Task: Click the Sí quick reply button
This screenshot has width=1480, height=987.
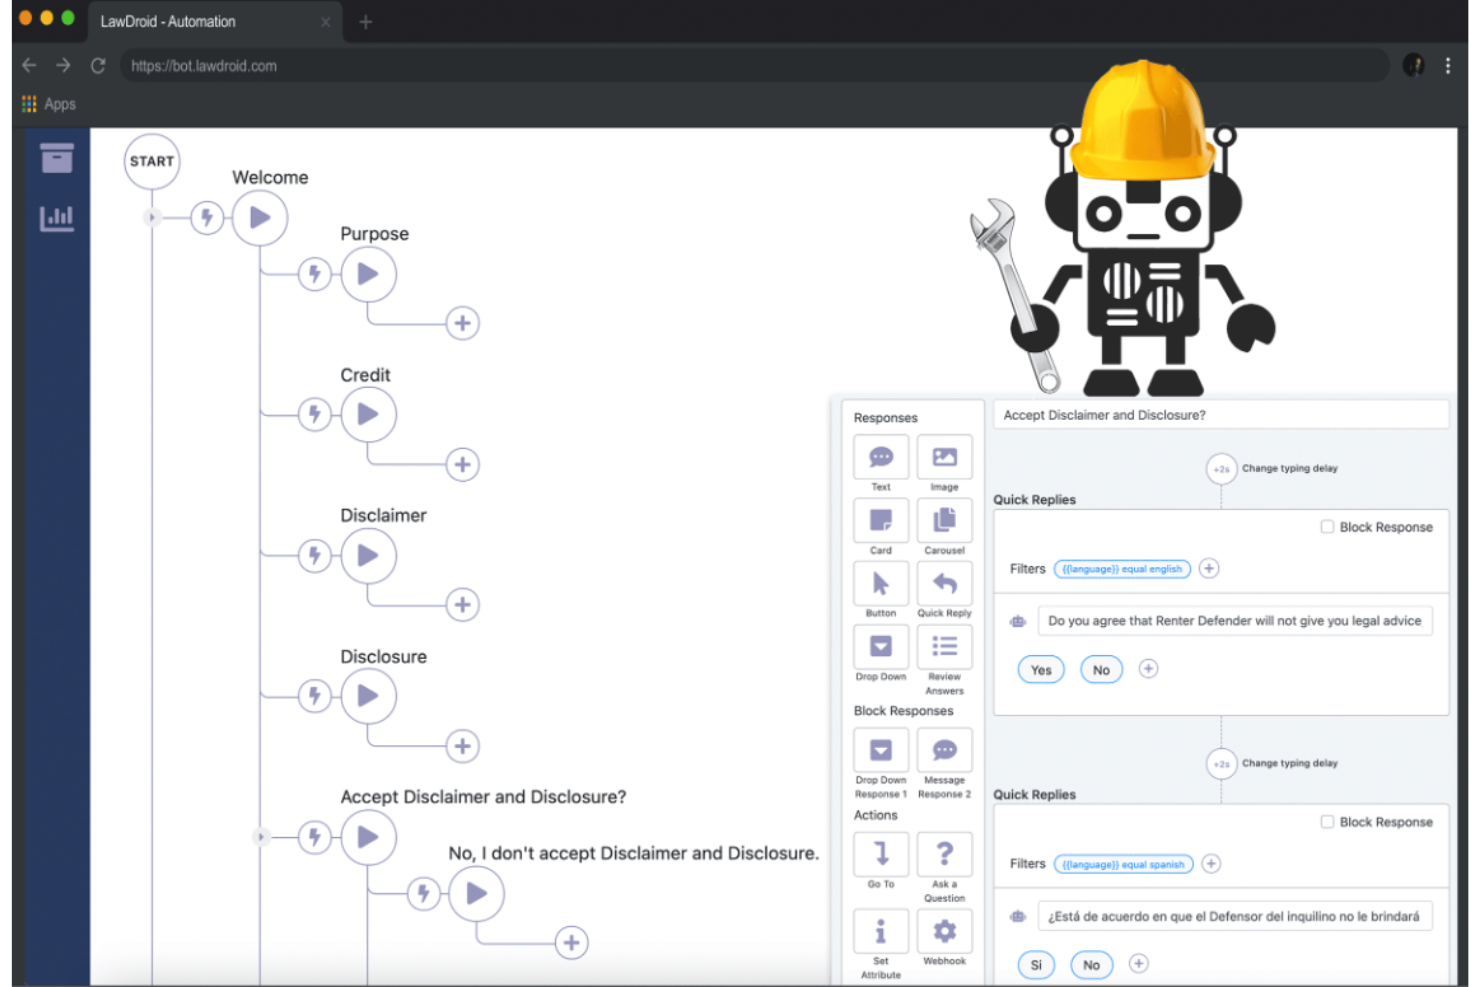Action: pyautogui.click(x=1036, y=965)
